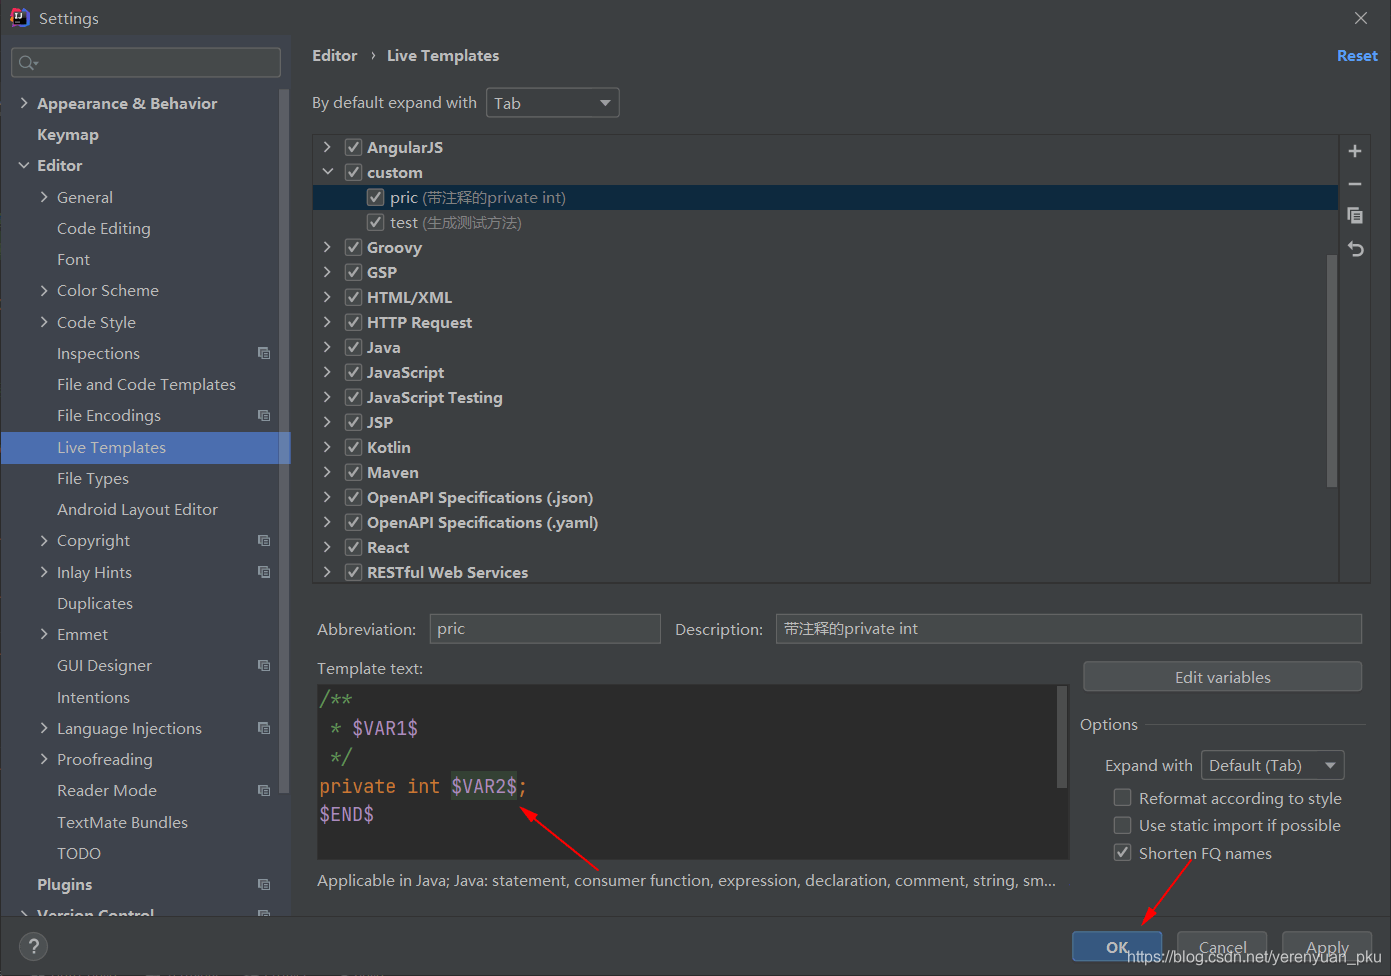The height and width of the screenshot is (976, 1391).
Task: Open the By default expand with dropdown
Action: [x=553, y=103]
